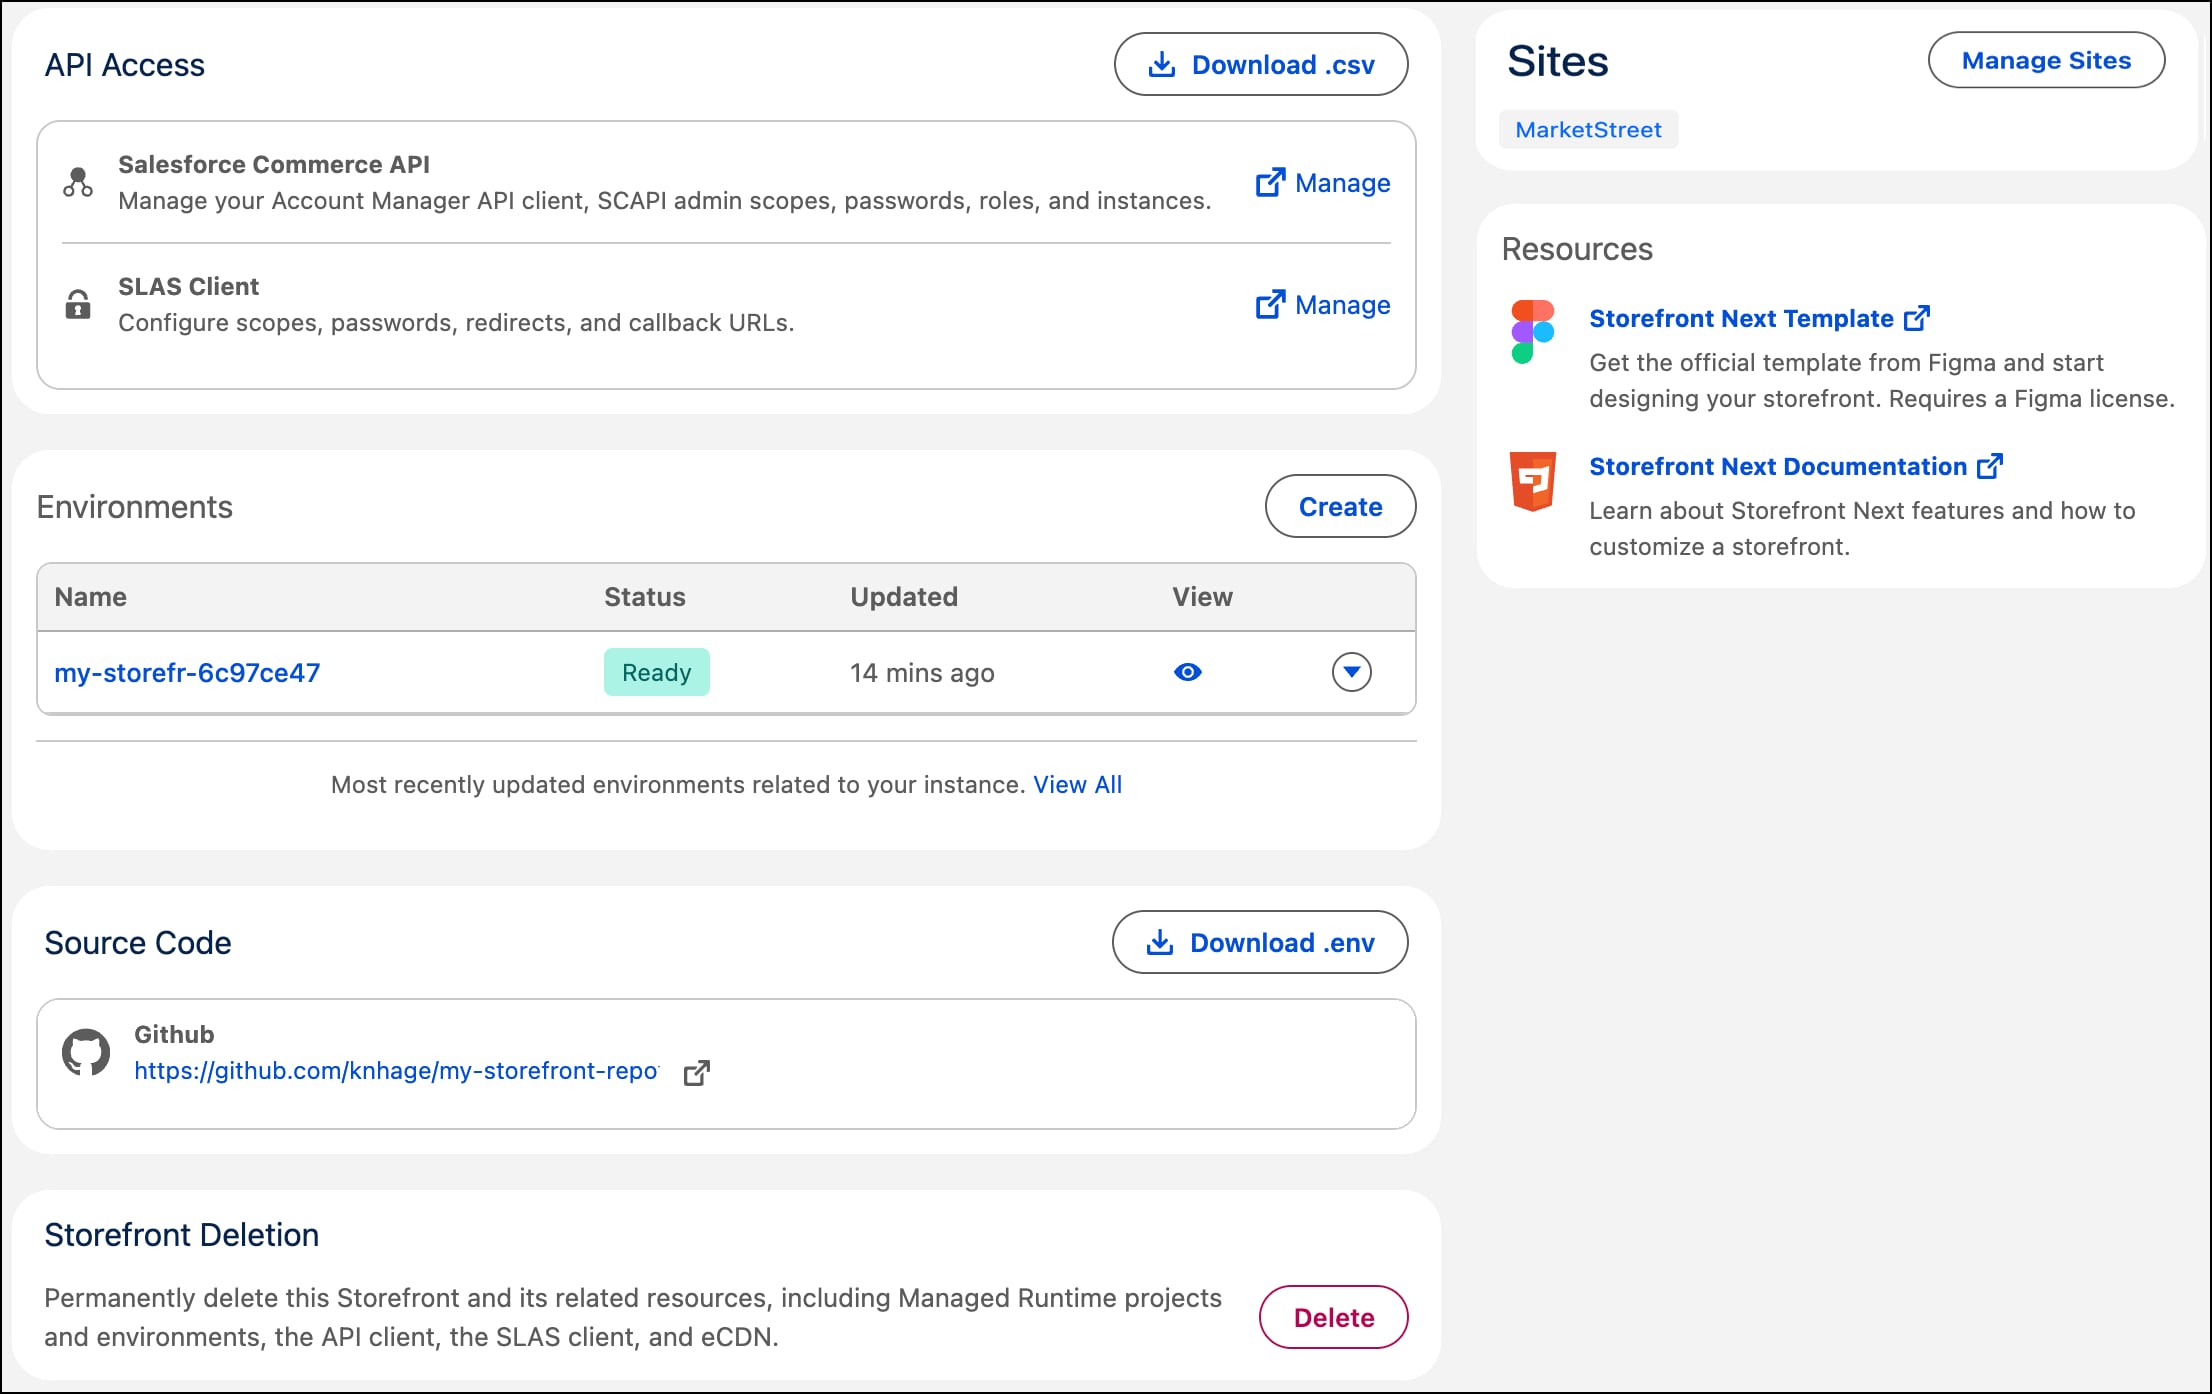Screen dimensions: 2212x1394
Task: Click the Salesforce Commerce API nodes icon
Action: coord(78,182)
